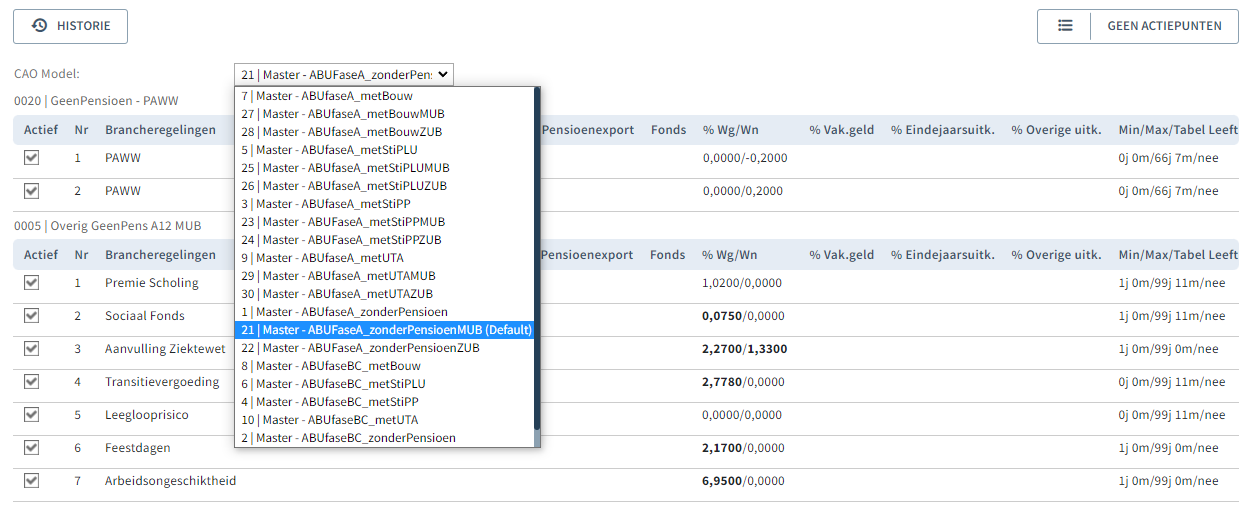Click the dropdown list scrollbar
1250x514 pixels.
click(536, 260)
